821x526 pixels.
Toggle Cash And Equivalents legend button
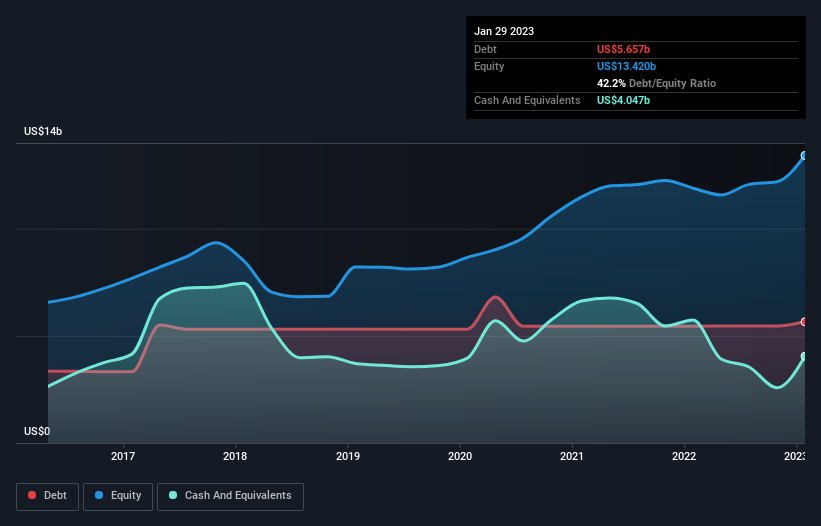(230, 496)
